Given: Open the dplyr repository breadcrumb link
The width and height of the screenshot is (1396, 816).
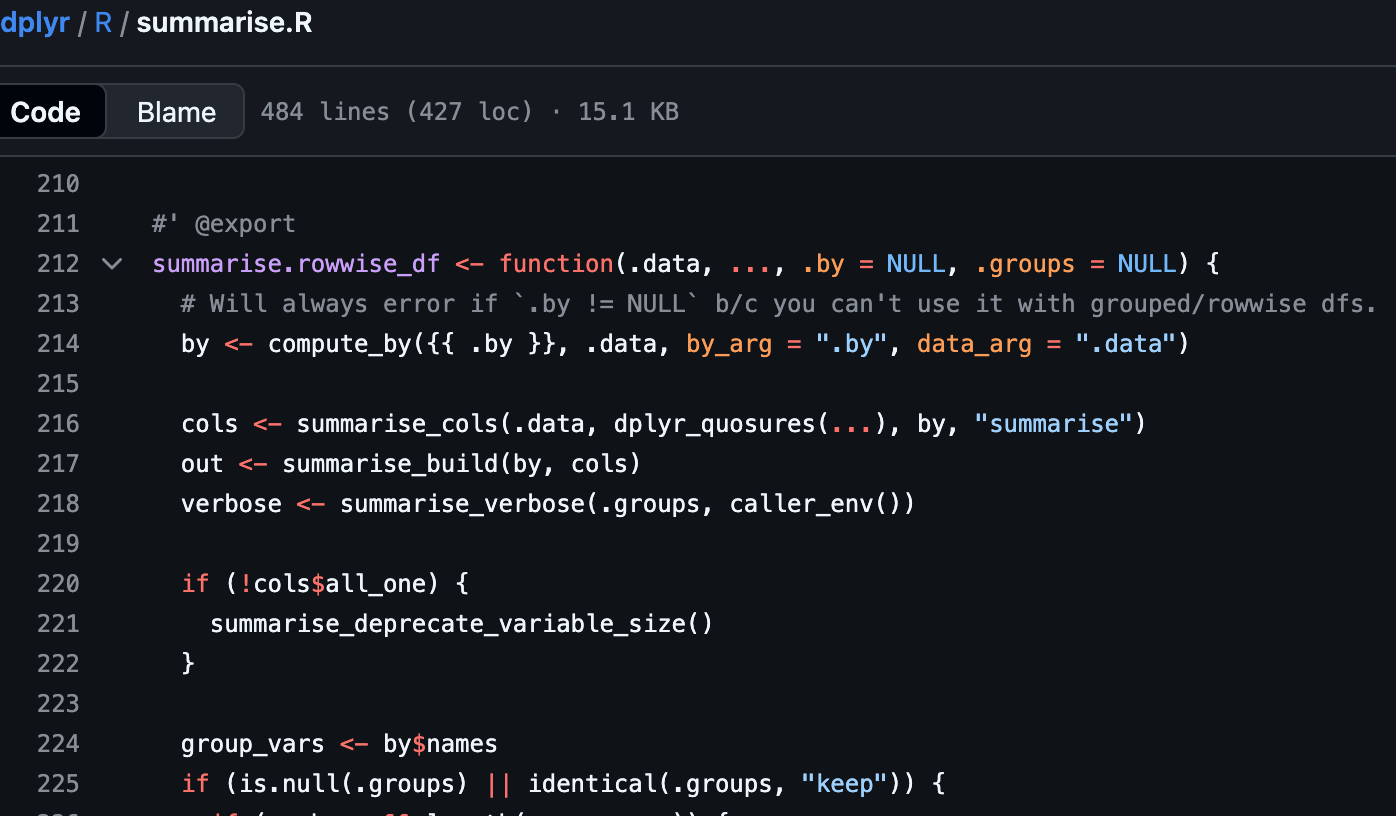Looking at the screenshot, I should [x=34, y=23].
